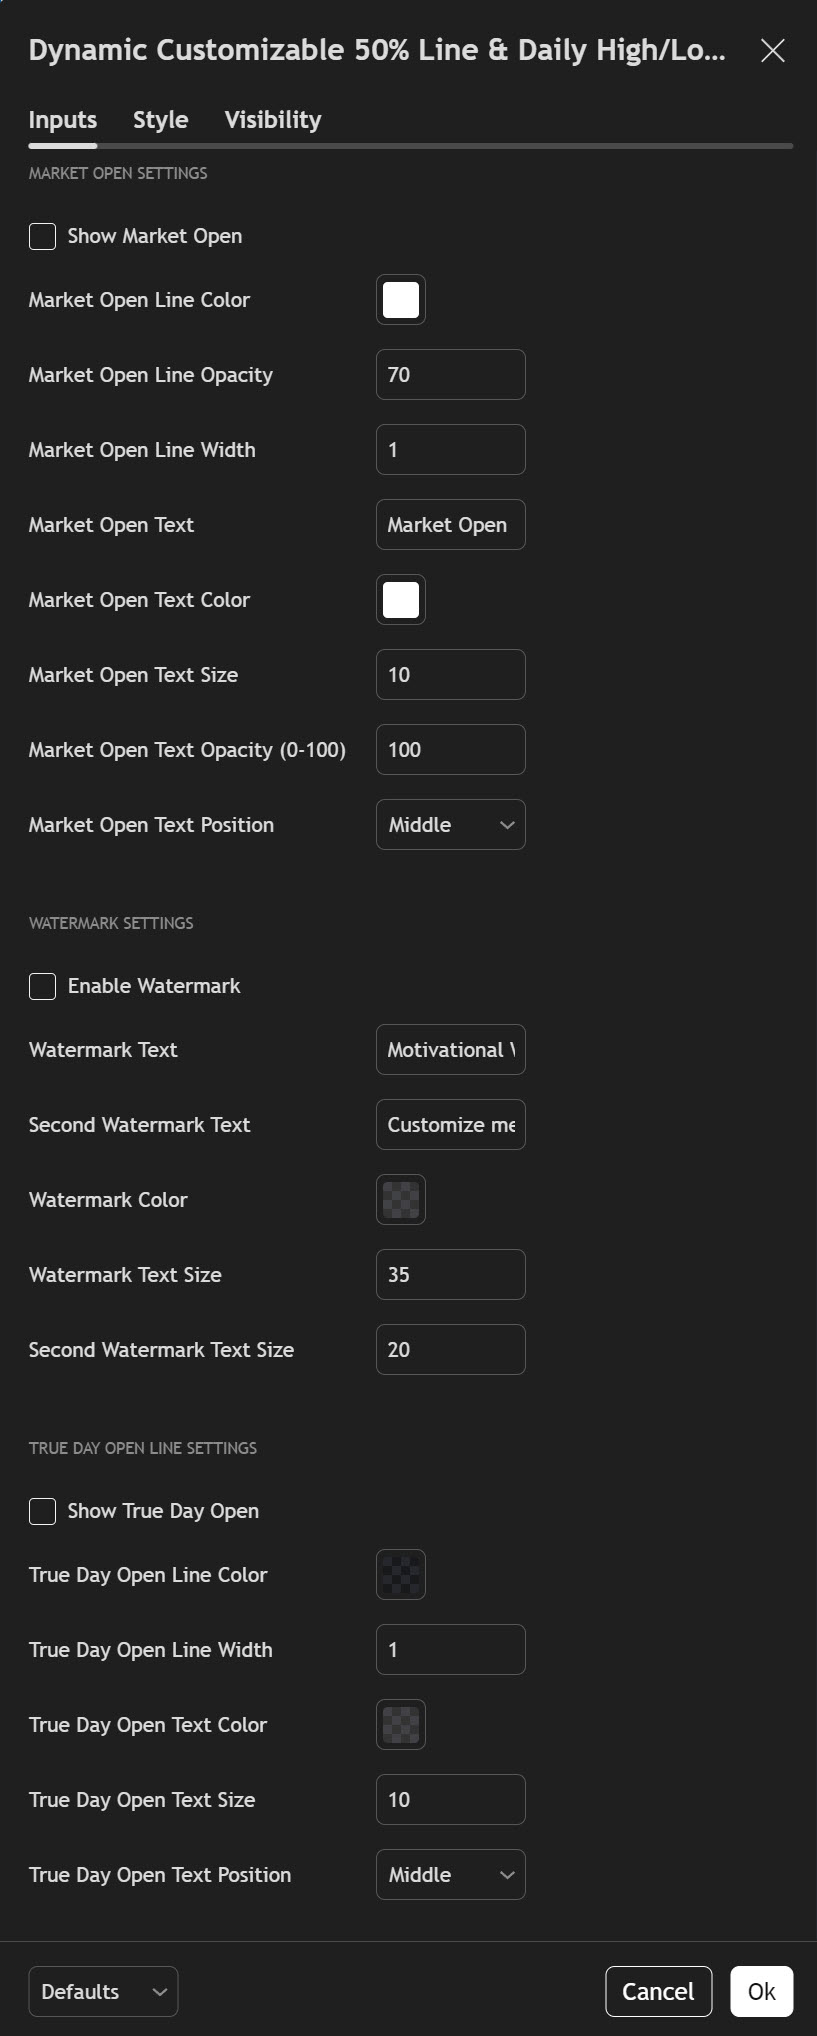Select the Inputs tab
817x2036 pixels.
(x=62, y=120)
